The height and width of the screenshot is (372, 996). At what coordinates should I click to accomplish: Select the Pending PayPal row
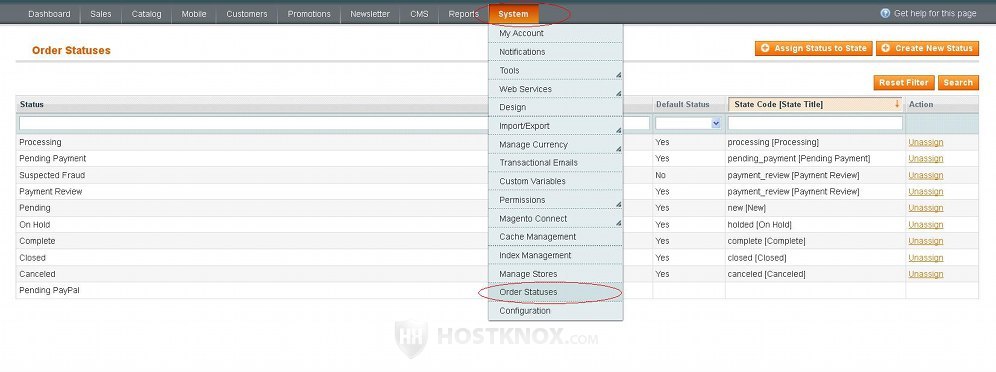[x=497, y=291]
